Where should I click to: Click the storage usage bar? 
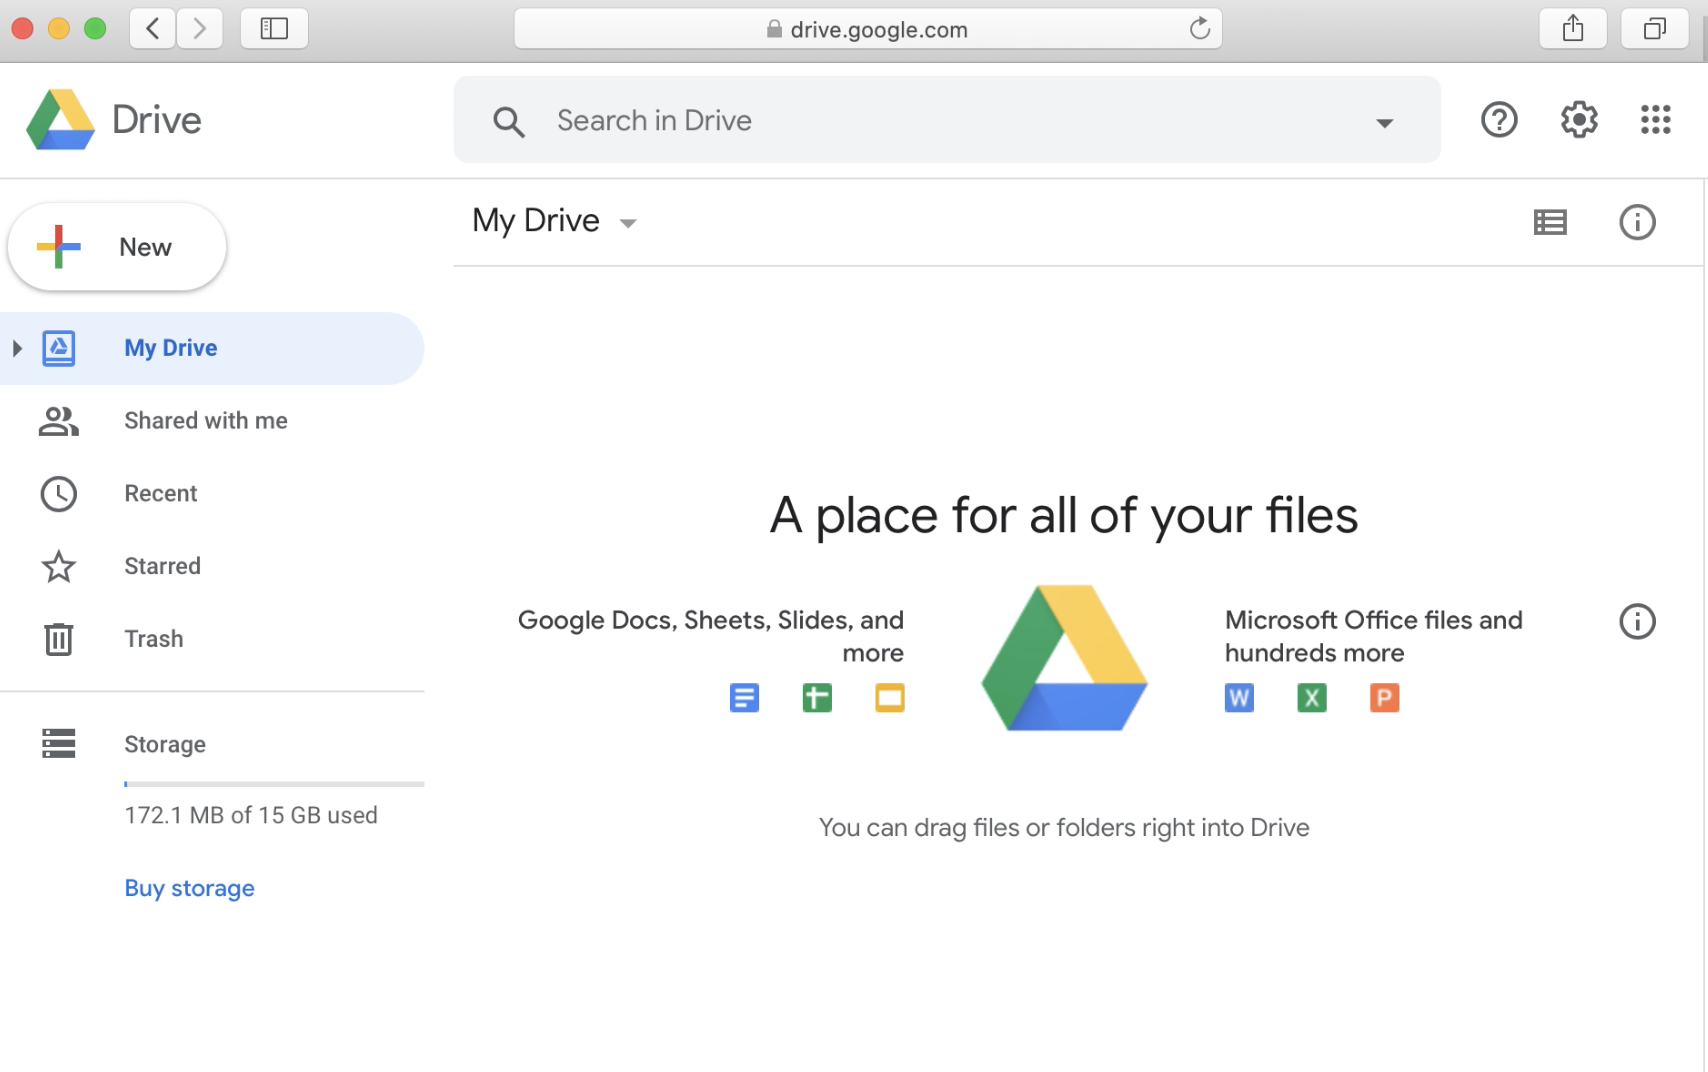tap(274, 784)
